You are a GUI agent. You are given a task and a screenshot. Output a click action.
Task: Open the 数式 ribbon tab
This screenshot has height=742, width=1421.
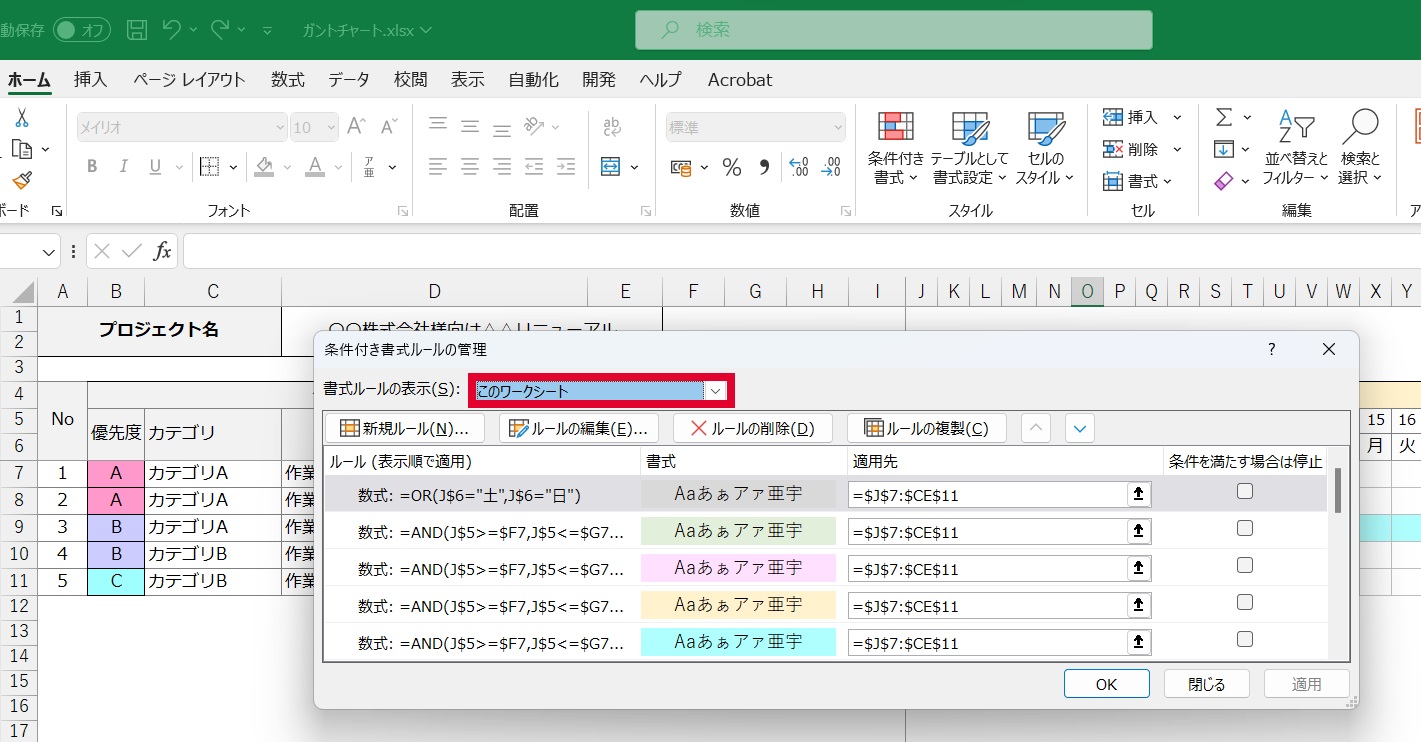(288, 80)
